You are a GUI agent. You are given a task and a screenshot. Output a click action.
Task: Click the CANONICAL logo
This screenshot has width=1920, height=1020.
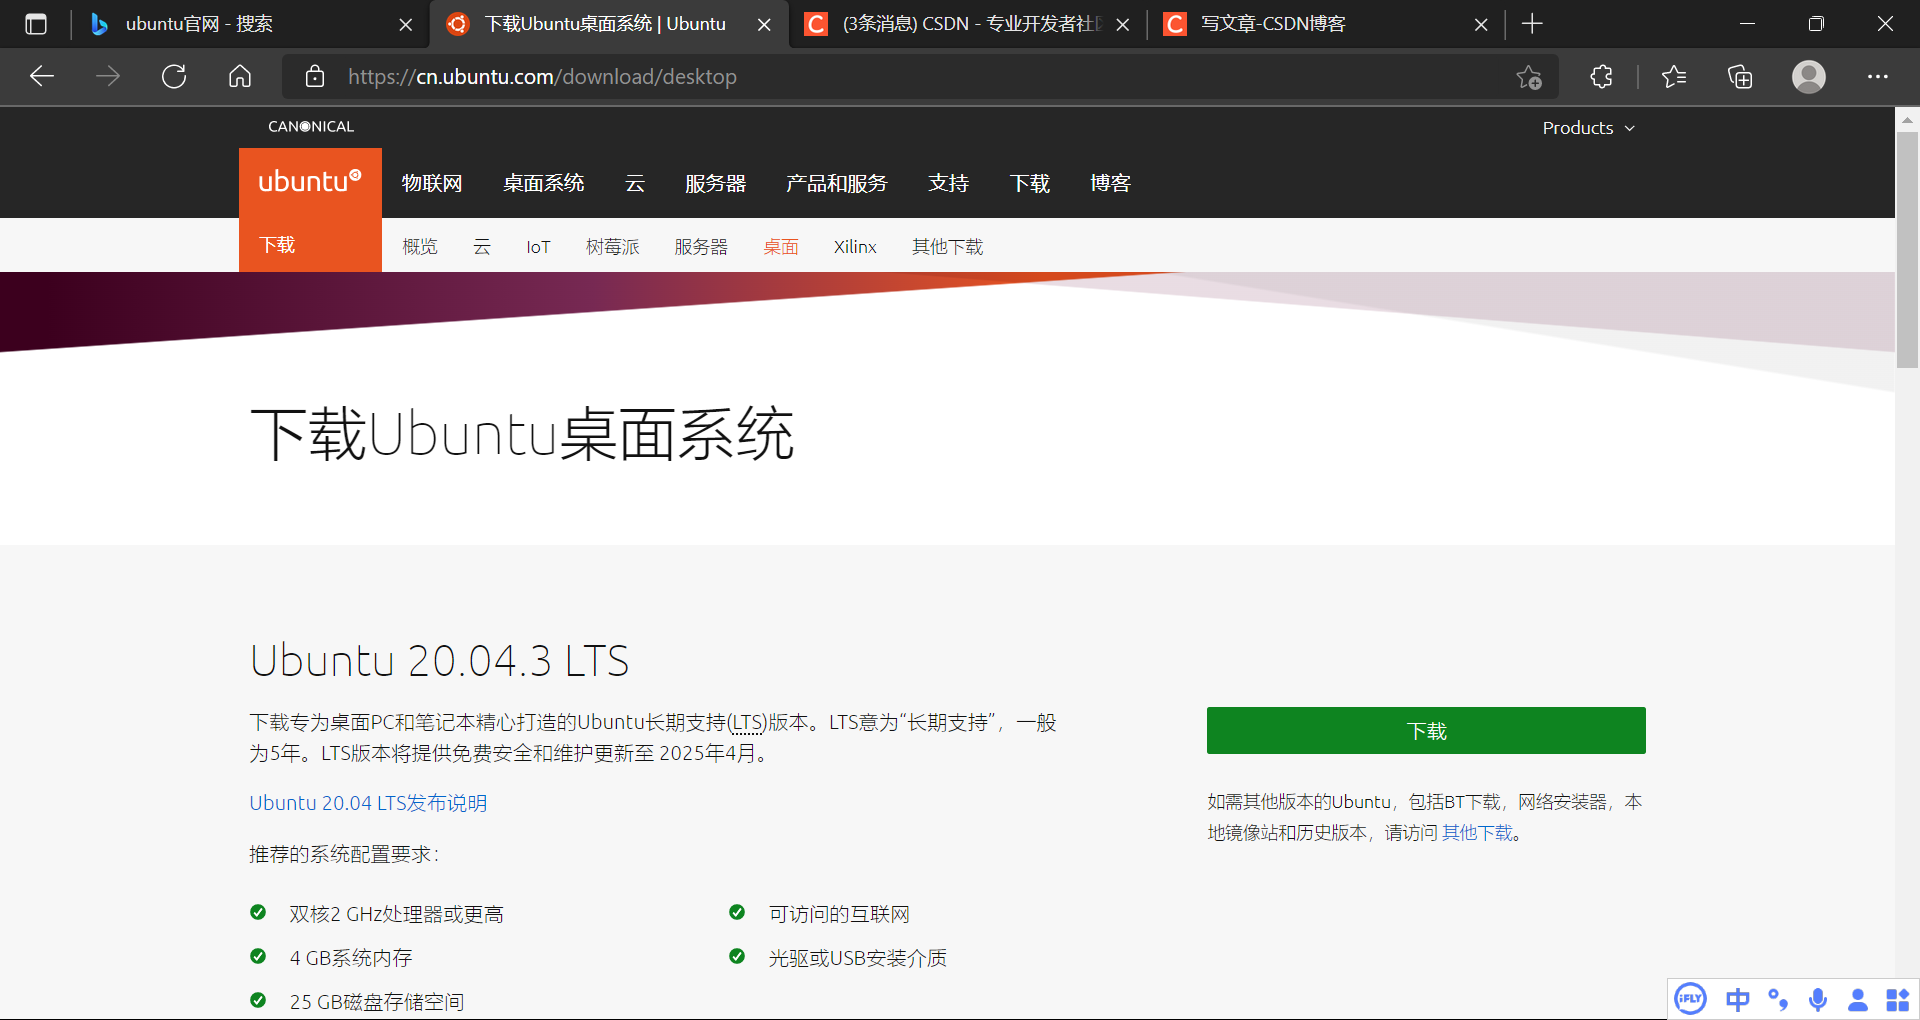pyautogui.click(x=311, y=127)
